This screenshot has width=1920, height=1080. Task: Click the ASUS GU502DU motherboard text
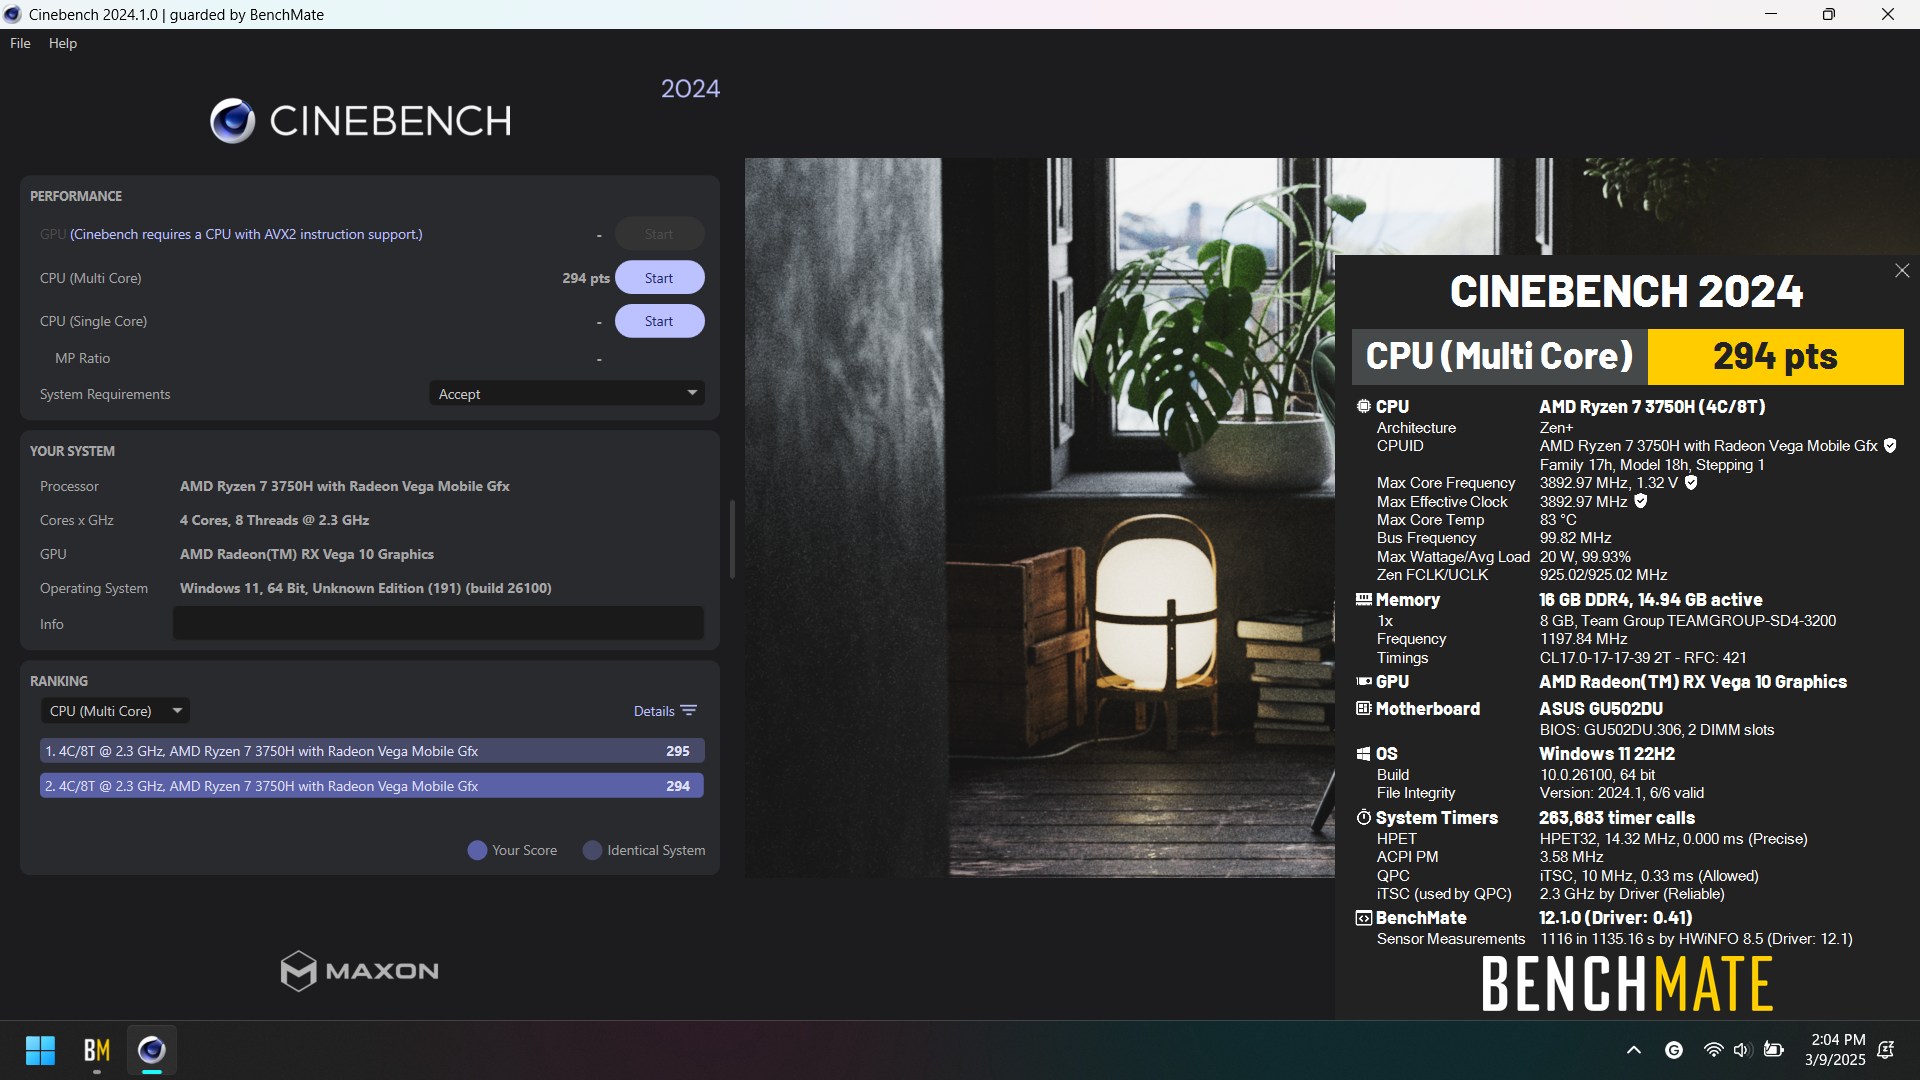(x=1601, y=708)
